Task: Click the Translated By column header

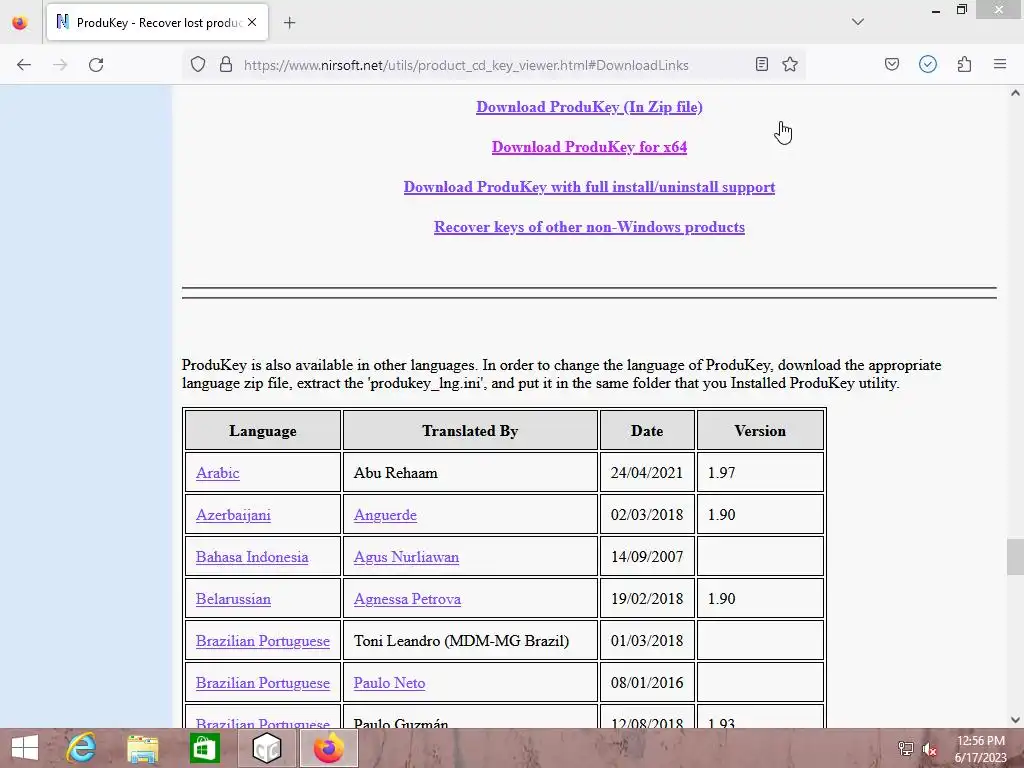Action: point(470,431)
